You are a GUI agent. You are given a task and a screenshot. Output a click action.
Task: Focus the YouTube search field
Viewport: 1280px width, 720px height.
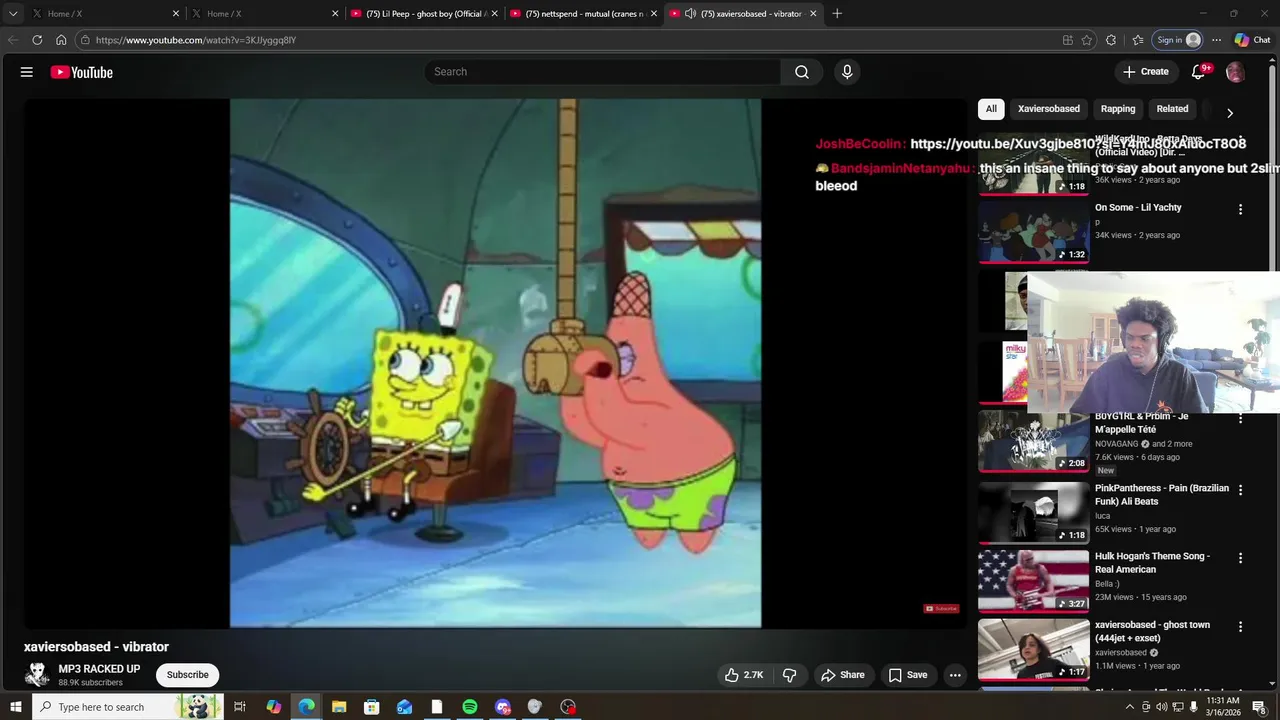(602, 72)
